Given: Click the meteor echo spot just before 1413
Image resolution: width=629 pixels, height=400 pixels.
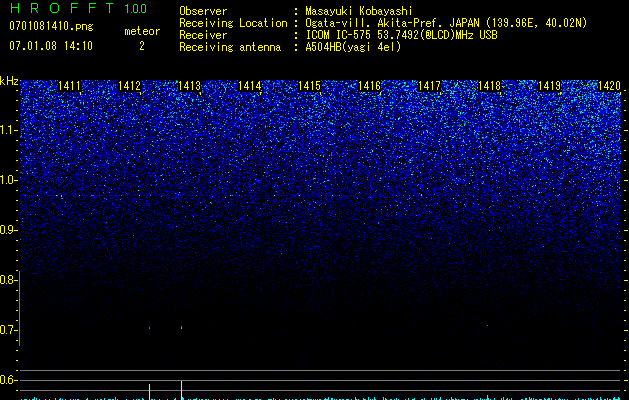Looking at the screenshot, I should pyautogui.click(x=181, y=327).
